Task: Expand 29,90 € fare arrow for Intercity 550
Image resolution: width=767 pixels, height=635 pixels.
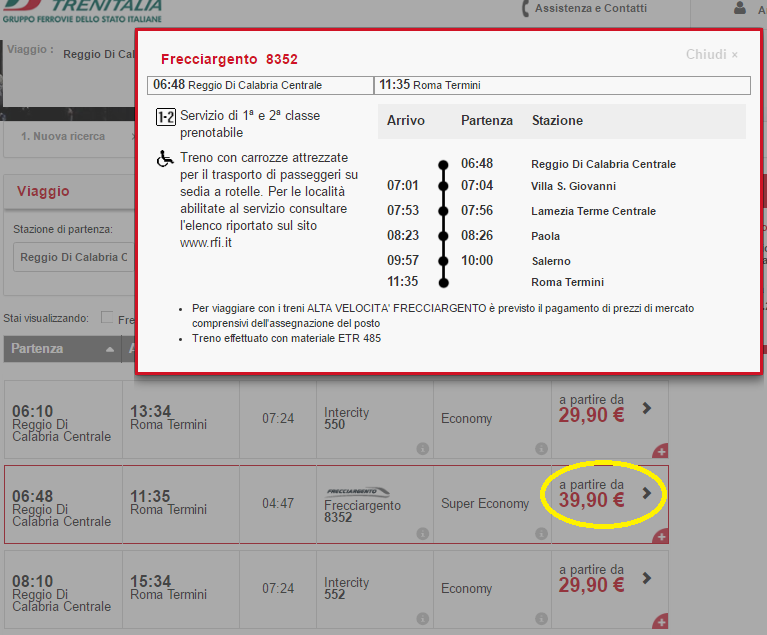Action: tap(646, 408)
